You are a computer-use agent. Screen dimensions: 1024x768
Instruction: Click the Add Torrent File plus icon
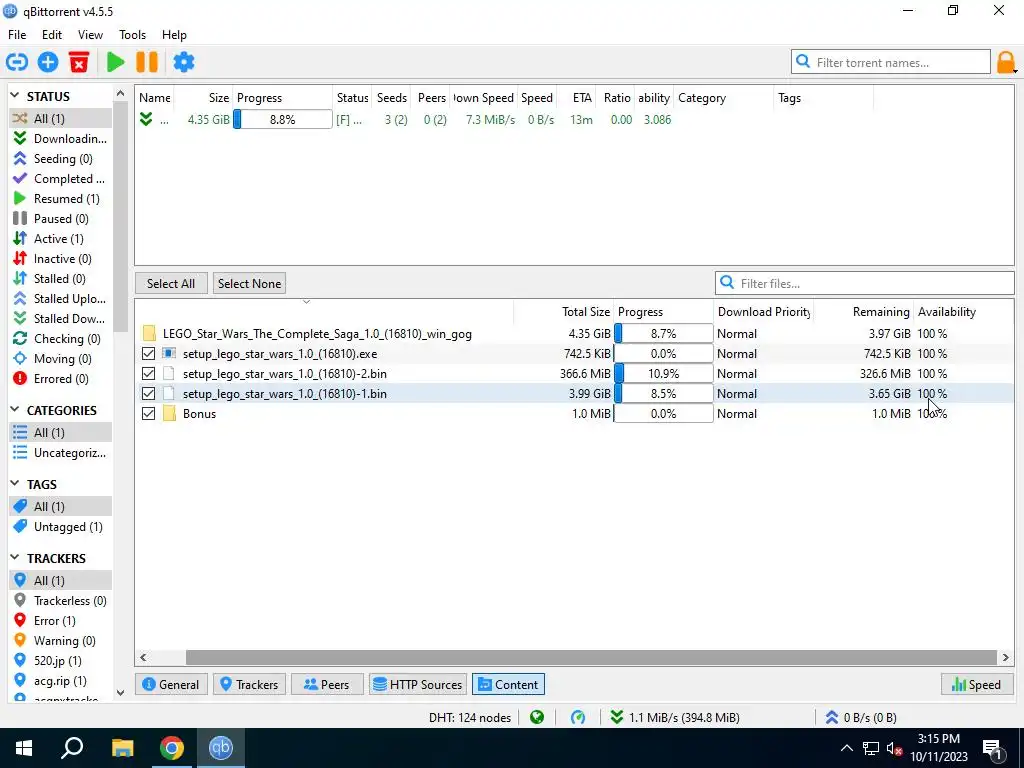pos(48,62)
